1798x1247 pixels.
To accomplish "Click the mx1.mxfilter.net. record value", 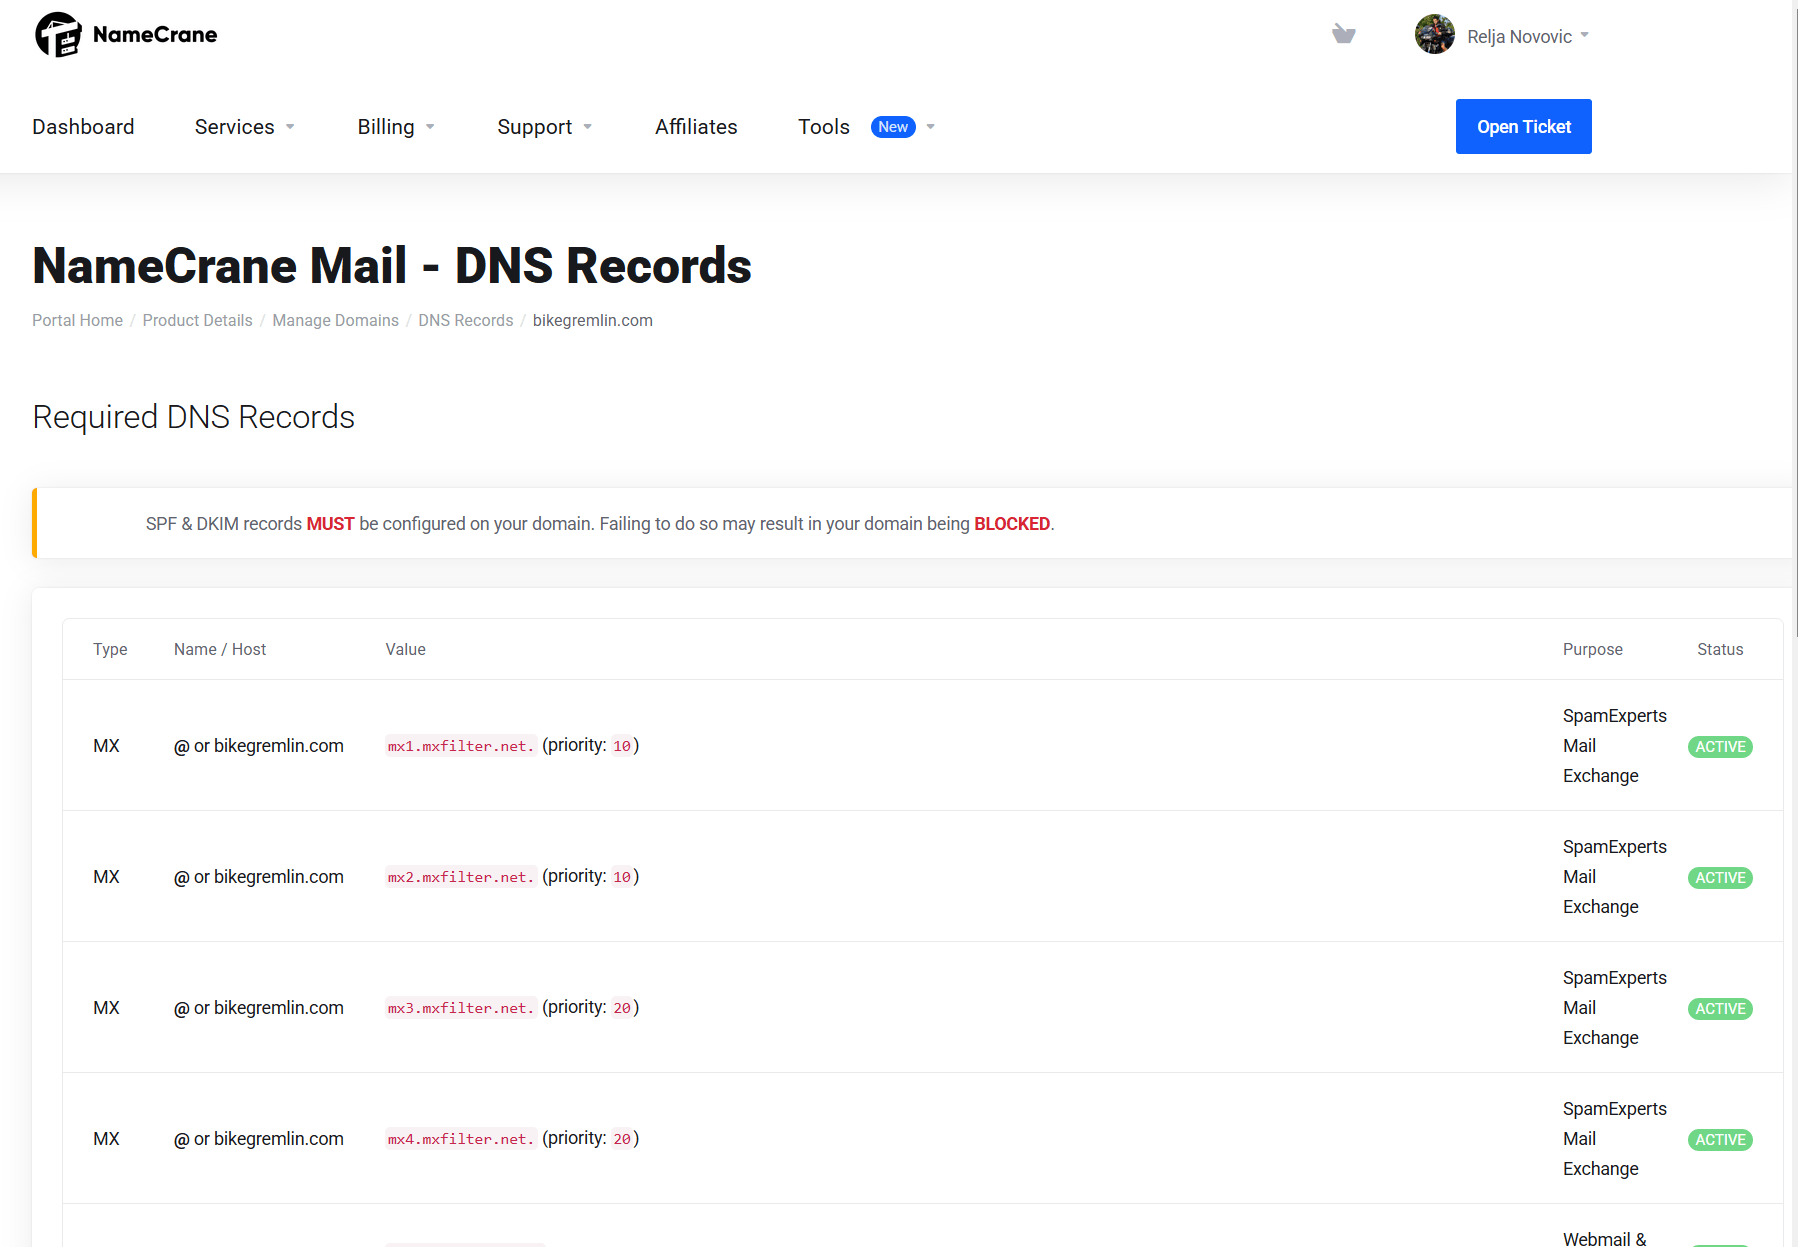I will pos(461,746).
